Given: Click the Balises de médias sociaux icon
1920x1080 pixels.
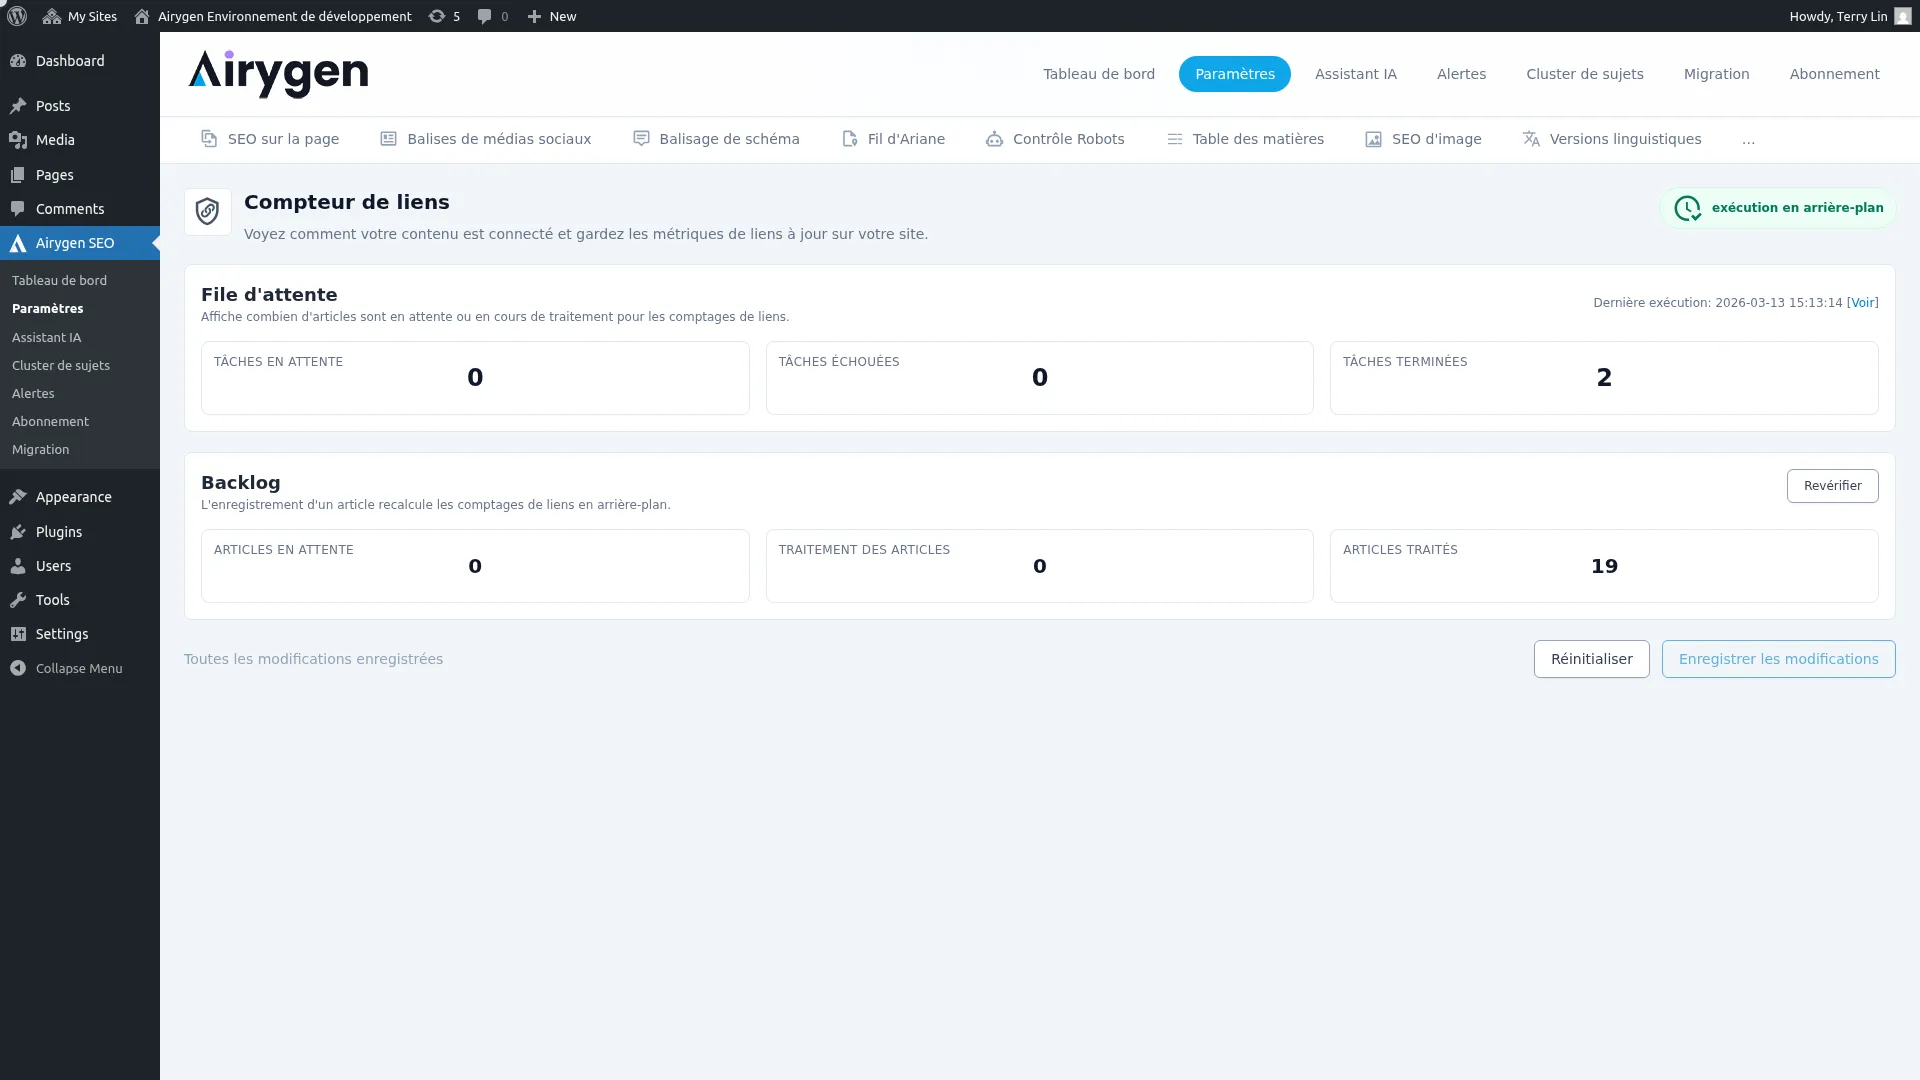Looking at the screenshot, I should pyautogui.click(x=388, y=139).
